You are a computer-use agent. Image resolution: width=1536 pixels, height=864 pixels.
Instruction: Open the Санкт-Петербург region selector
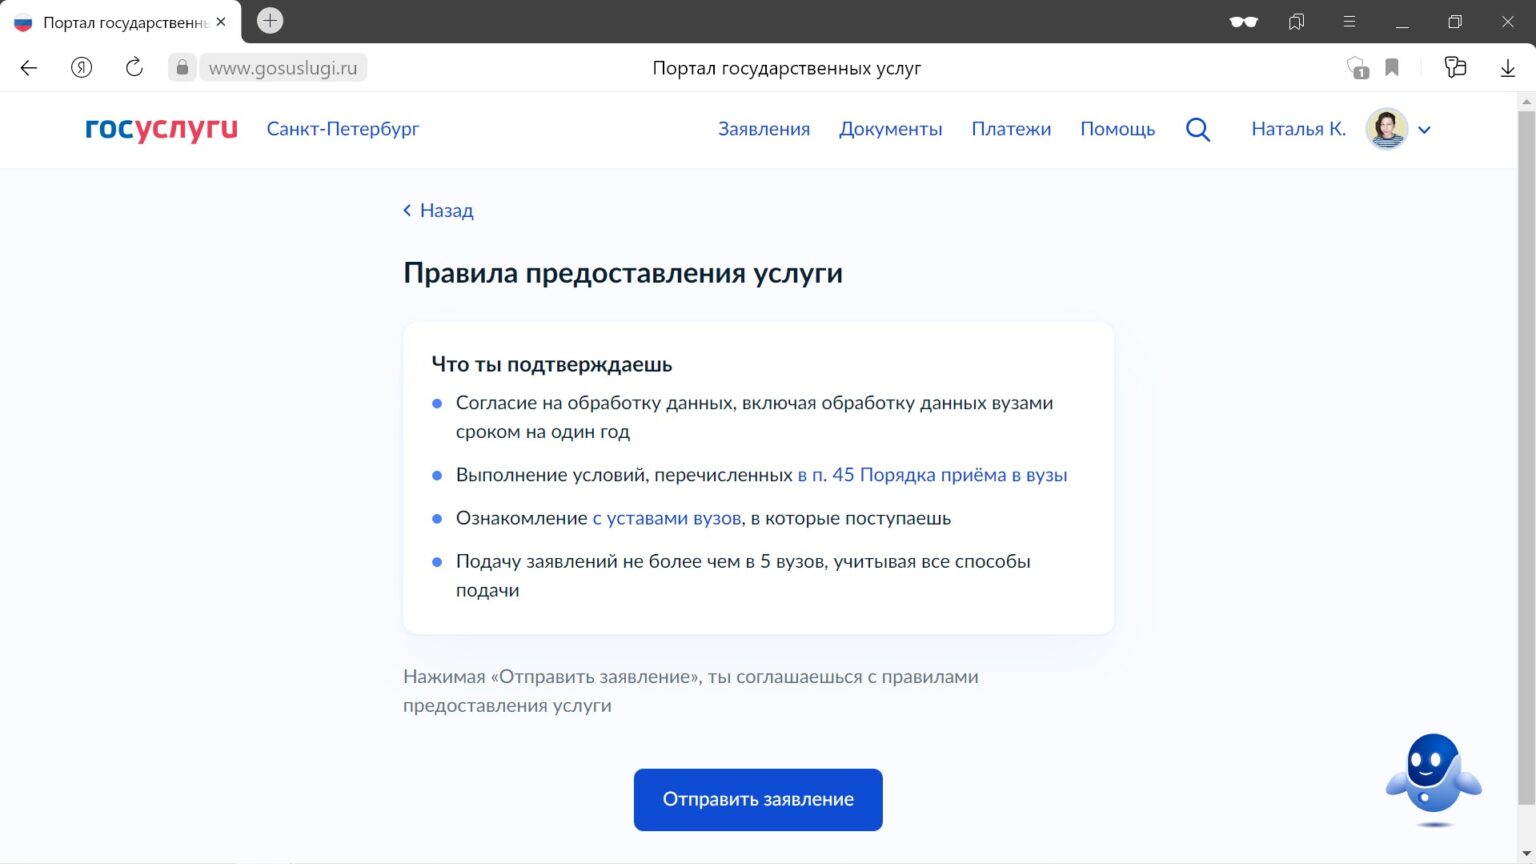(x=342, y=129)
